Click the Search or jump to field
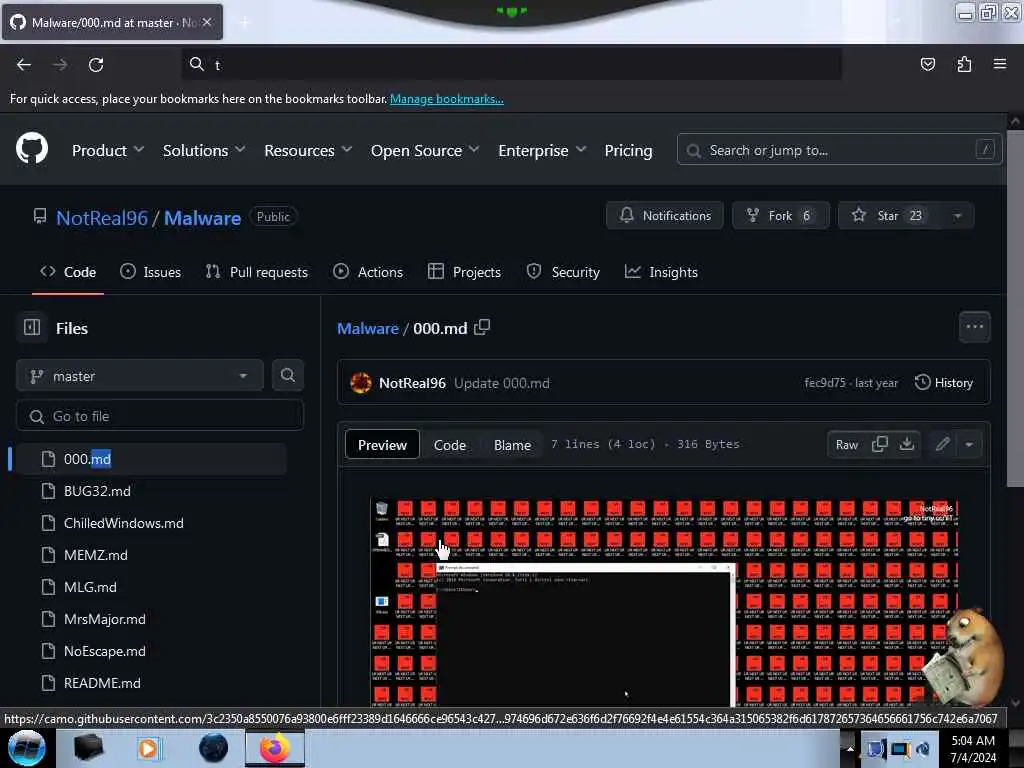Viewport: 1024px width, 768px height. [x=839, y=150]
